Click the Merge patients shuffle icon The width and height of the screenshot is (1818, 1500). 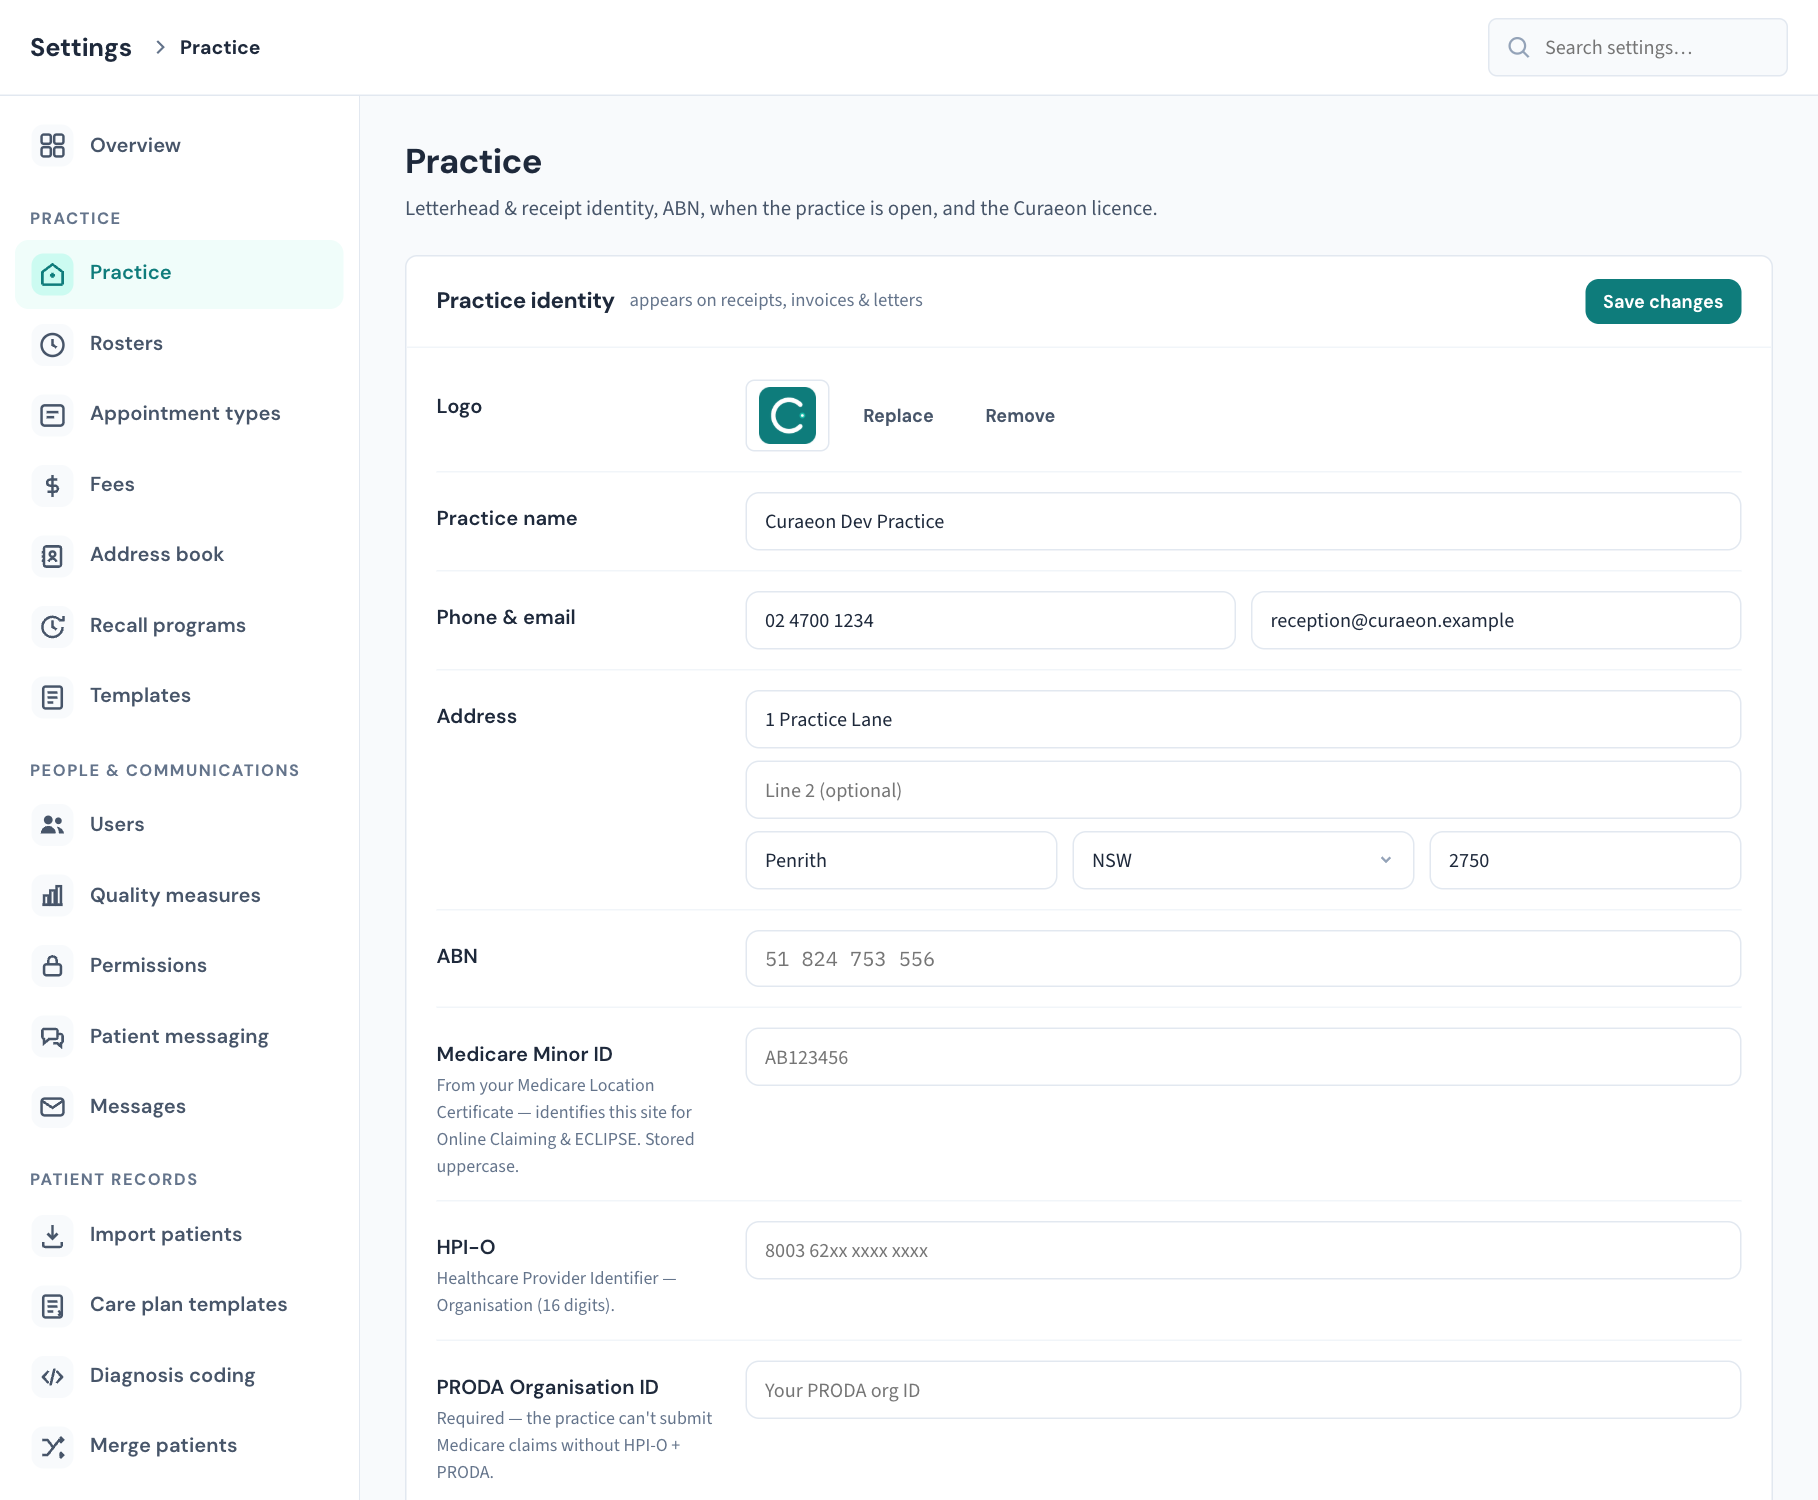[x=52, y=1446]
